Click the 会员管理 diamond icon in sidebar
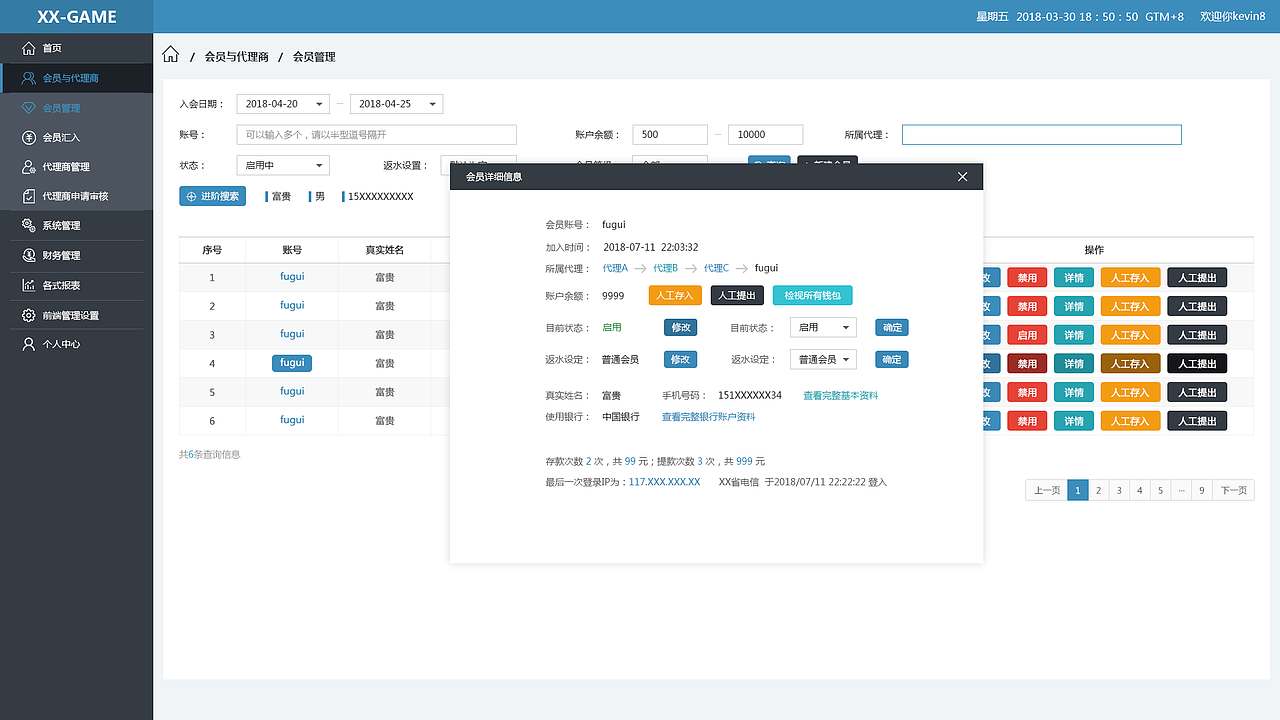 [29, 108]
